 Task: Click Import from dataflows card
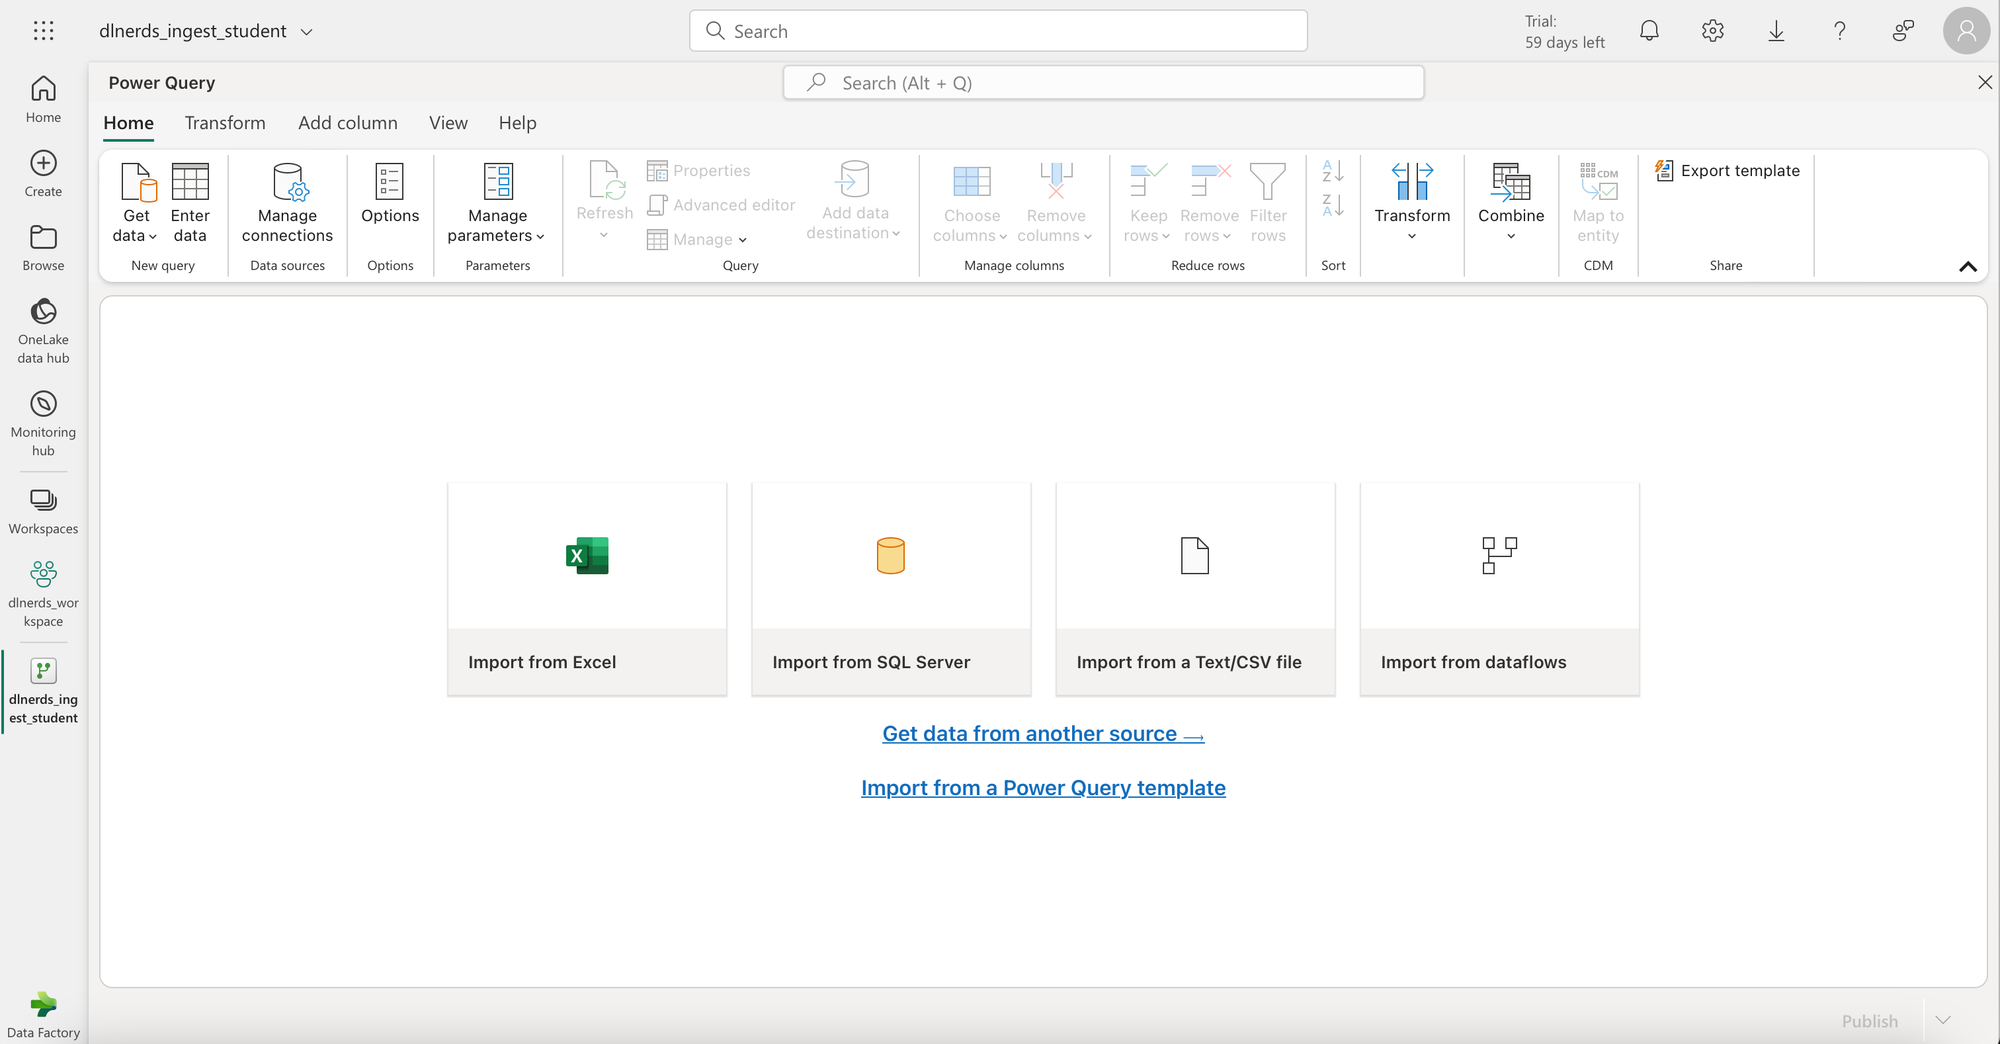(x=1499, y=589)
